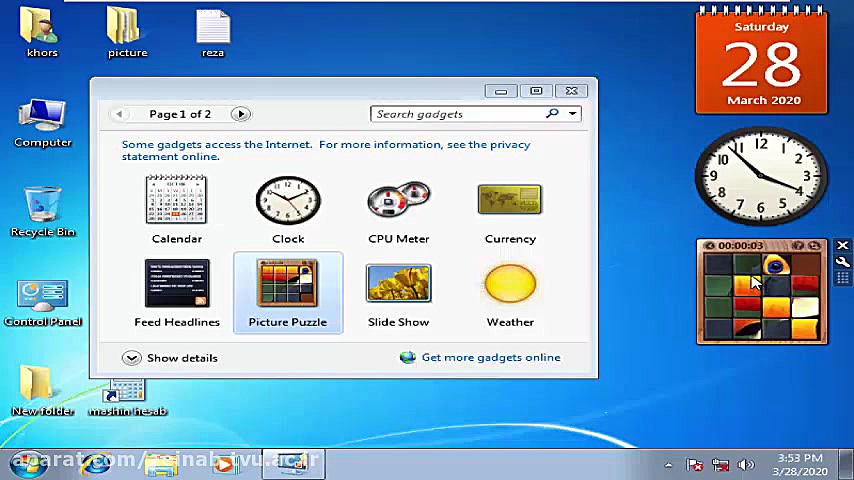
Task: Select the Weather gadget
Action: click(x=510, y=295)
